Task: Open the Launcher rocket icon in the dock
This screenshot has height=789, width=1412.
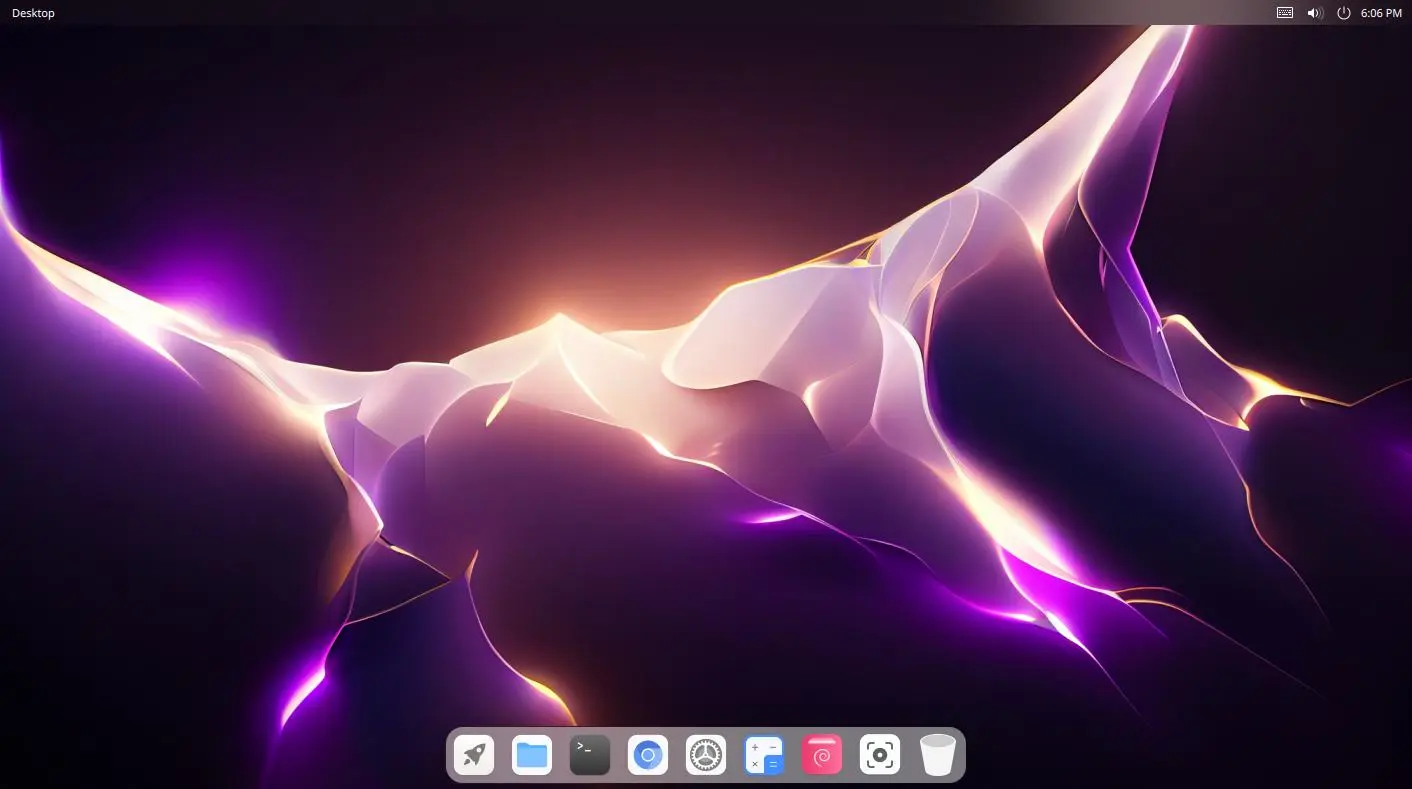Action: (474, 755)
